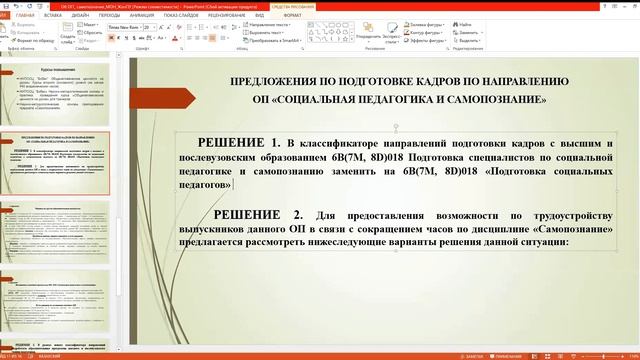Open columns options

tap(224, 38)
